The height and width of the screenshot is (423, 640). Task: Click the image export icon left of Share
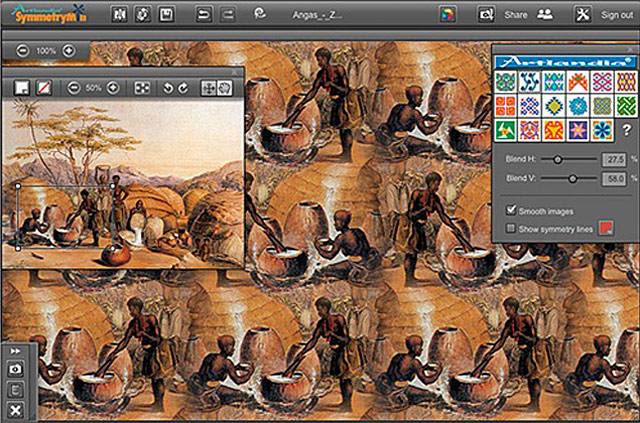(486, 15)
